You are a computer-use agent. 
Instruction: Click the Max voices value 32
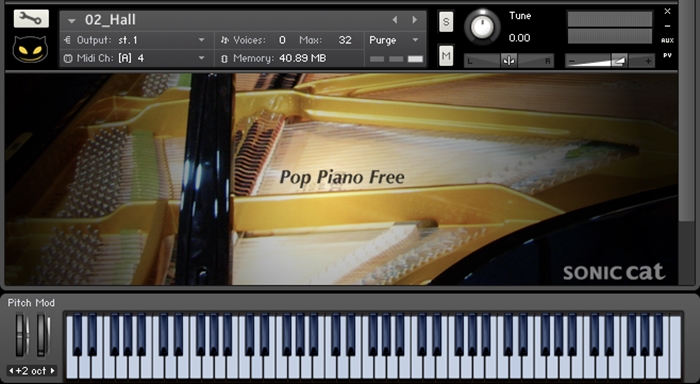tap(345, 40)
